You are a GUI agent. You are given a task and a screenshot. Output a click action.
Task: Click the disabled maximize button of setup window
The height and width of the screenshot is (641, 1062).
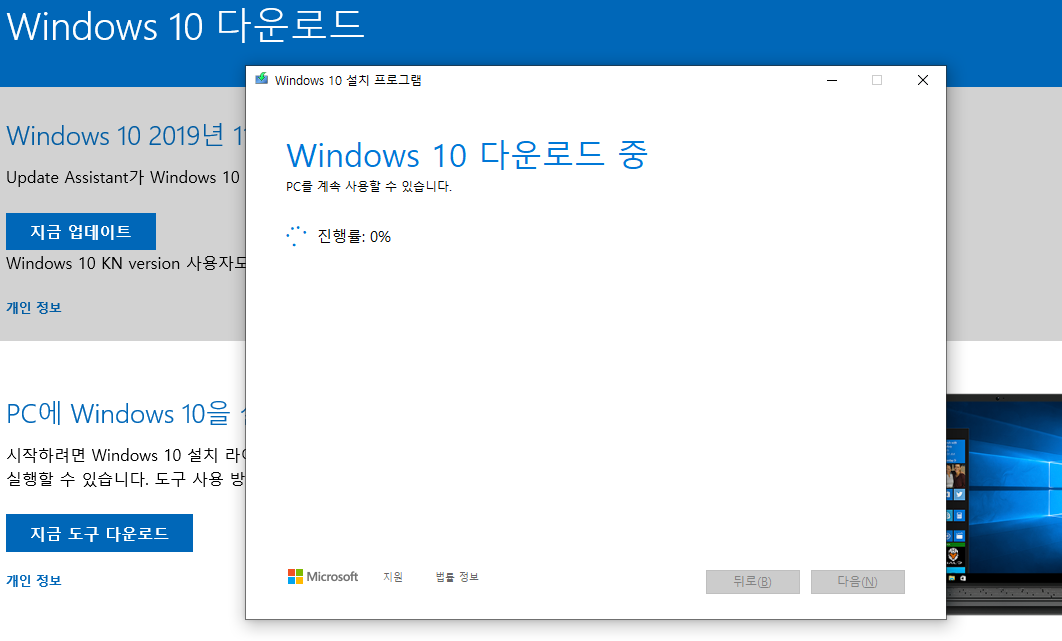coord(876,80)
